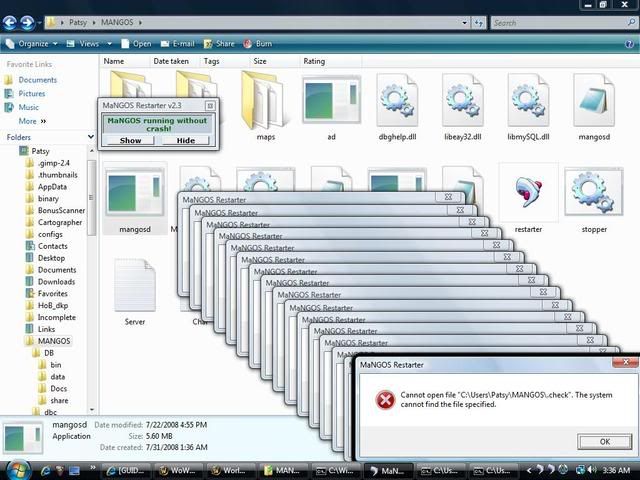
Task: Expand the Patsy breadcrumb arrow
Action: tap(93, 22)
